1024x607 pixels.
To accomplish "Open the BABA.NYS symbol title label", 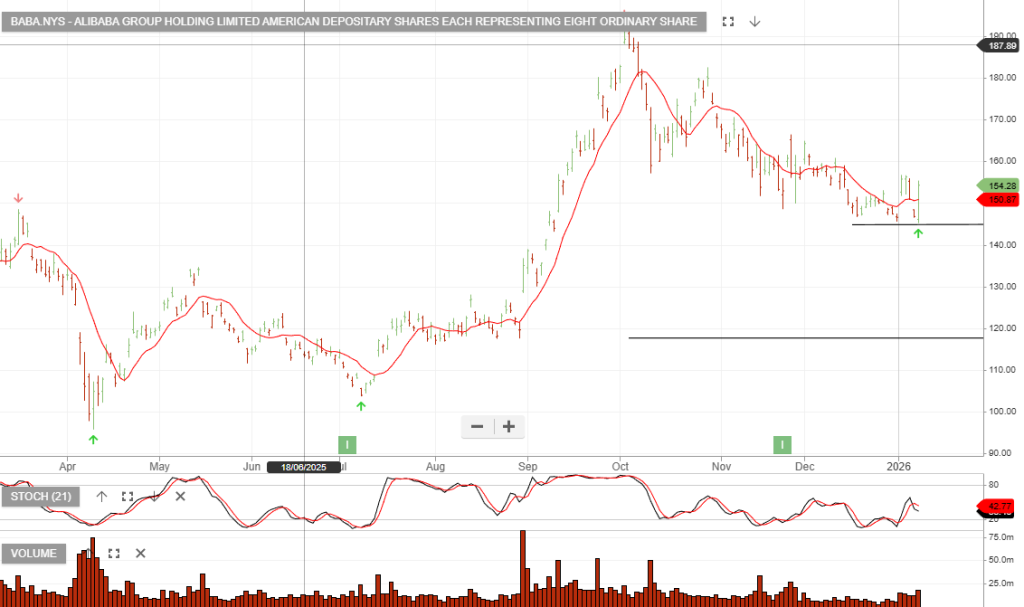I will (x=354, y=21).
